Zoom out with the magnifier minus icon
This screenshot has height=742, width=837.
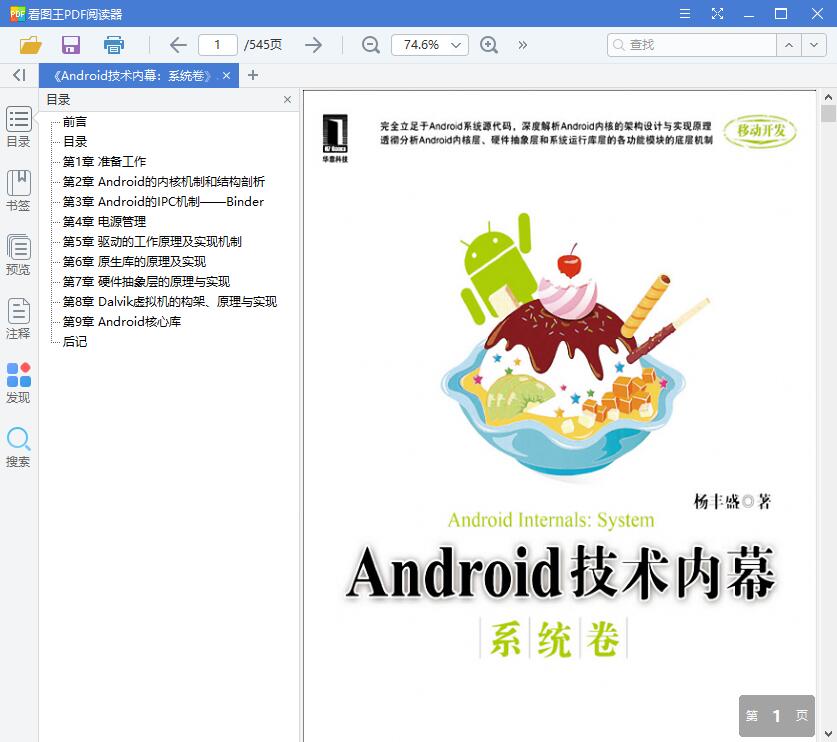pos(369,45)
